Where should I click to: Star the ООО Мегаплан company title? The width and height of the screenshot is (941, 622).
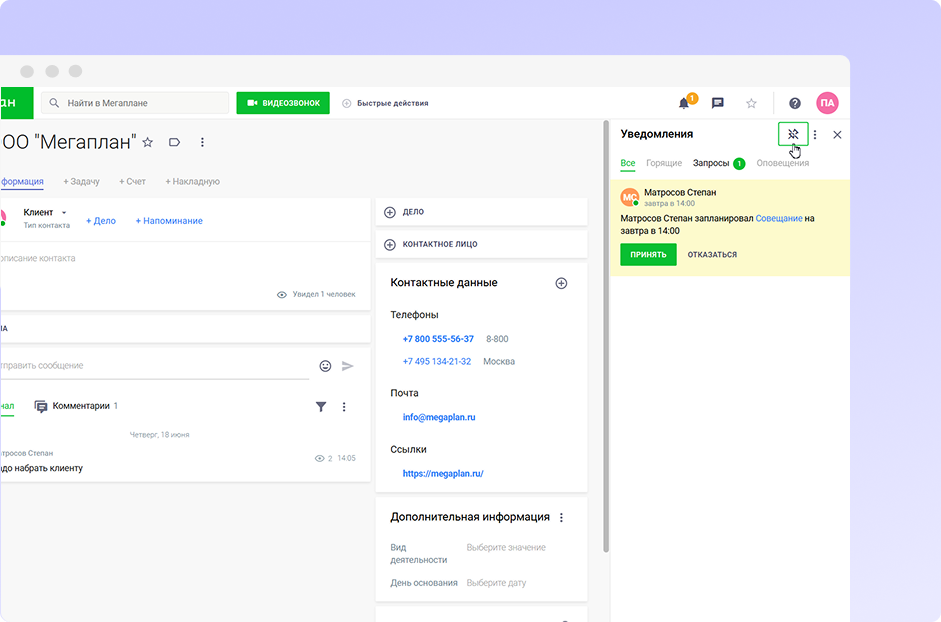(148, 142)
